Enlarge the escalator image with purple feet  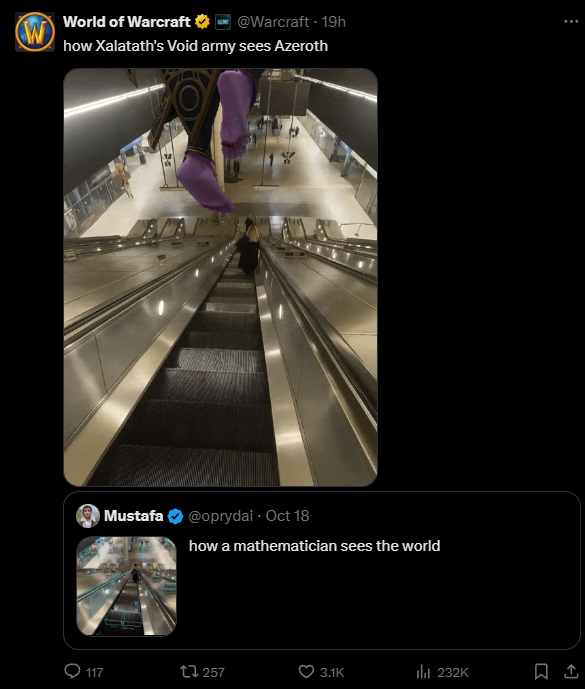coord(221,277)
